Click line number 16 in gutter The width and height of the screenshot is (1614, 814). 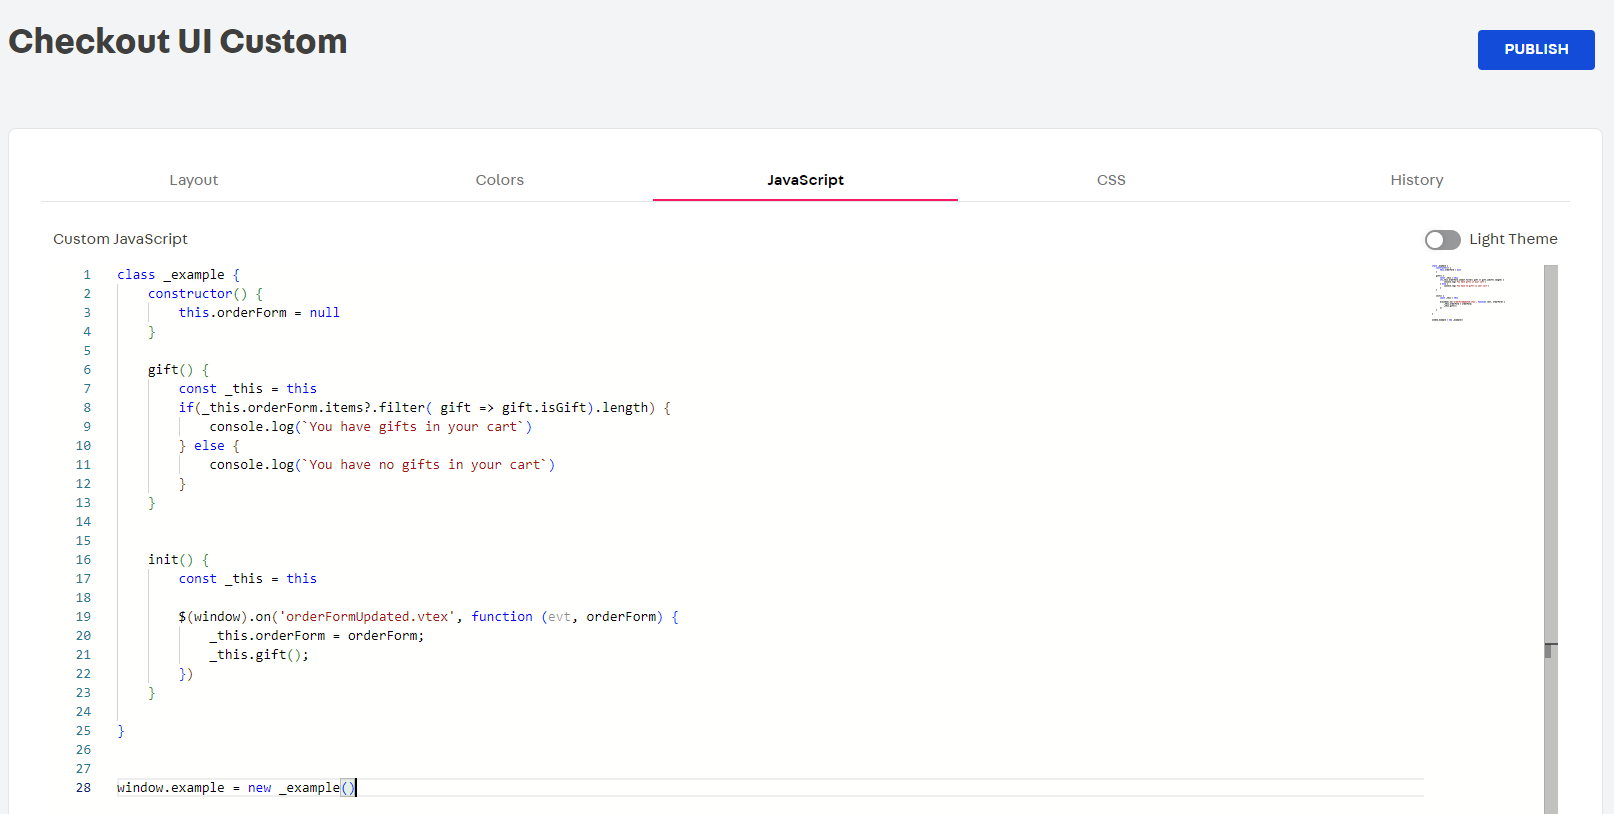(x=83, y=560)
